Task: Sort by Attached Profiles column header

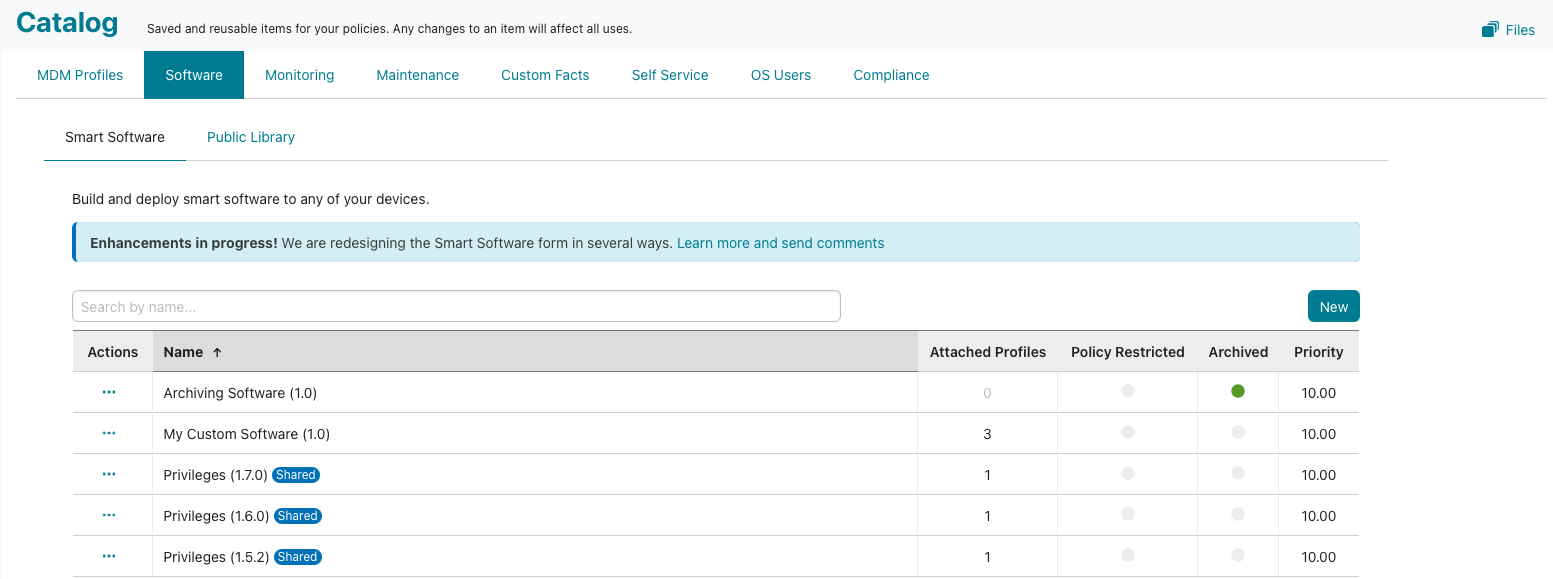Action: pos(987,352)
